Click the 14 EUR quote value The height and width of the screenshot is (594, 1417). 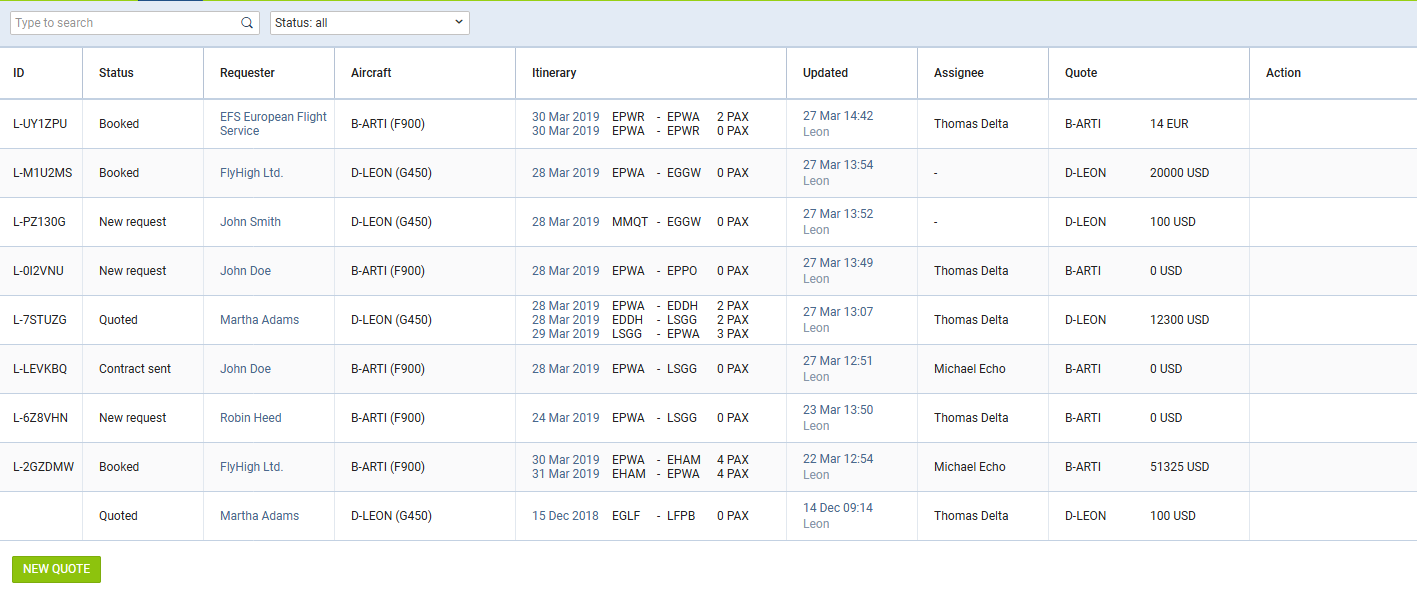[1169, 124]
